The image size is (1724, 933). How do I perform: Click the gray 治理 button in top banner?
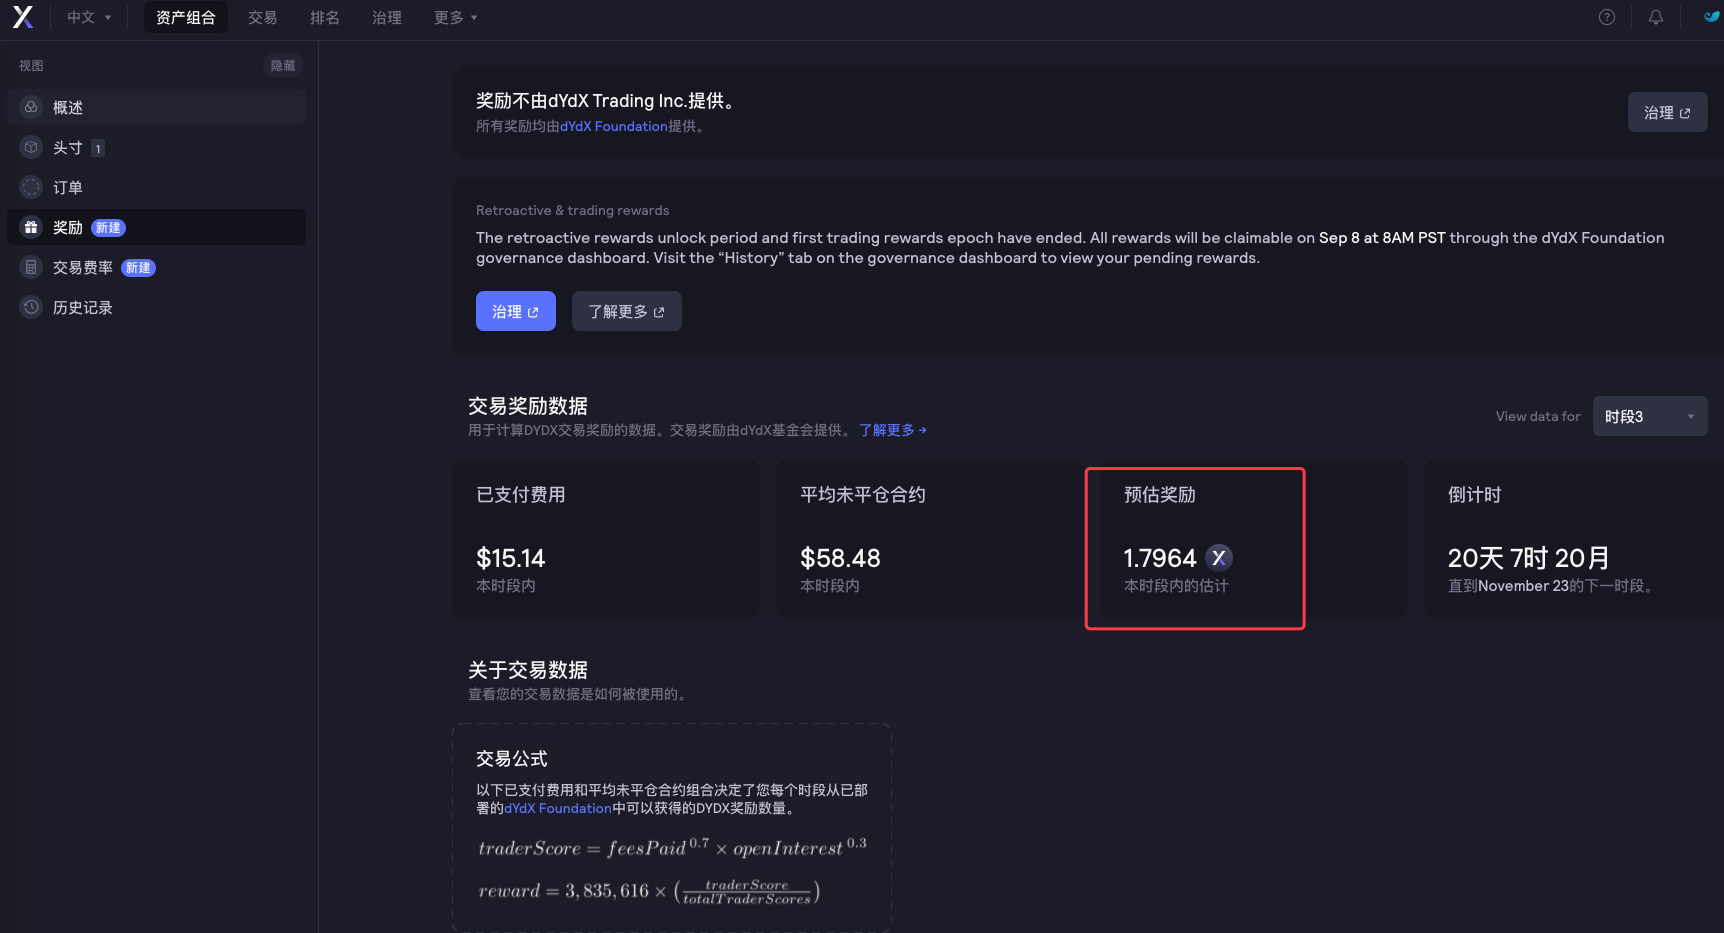coord(1667,112)
